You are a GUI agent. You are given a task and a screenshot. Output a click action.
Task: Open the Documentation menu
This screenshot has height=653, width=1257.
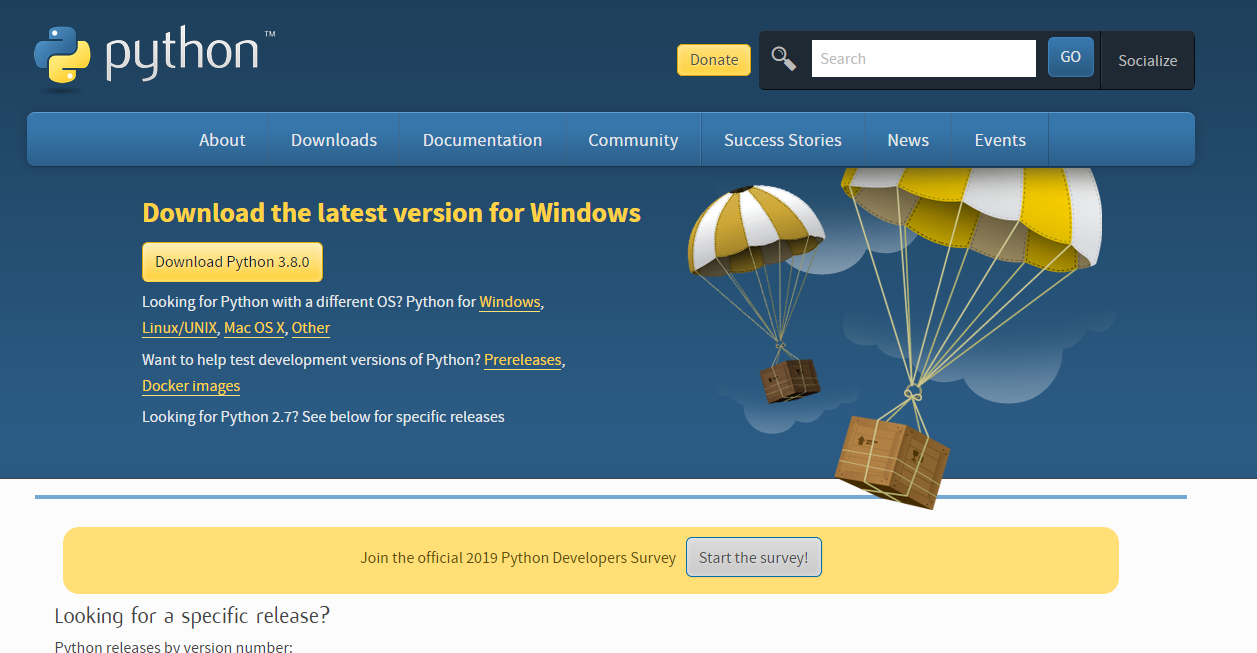(482, 140)
